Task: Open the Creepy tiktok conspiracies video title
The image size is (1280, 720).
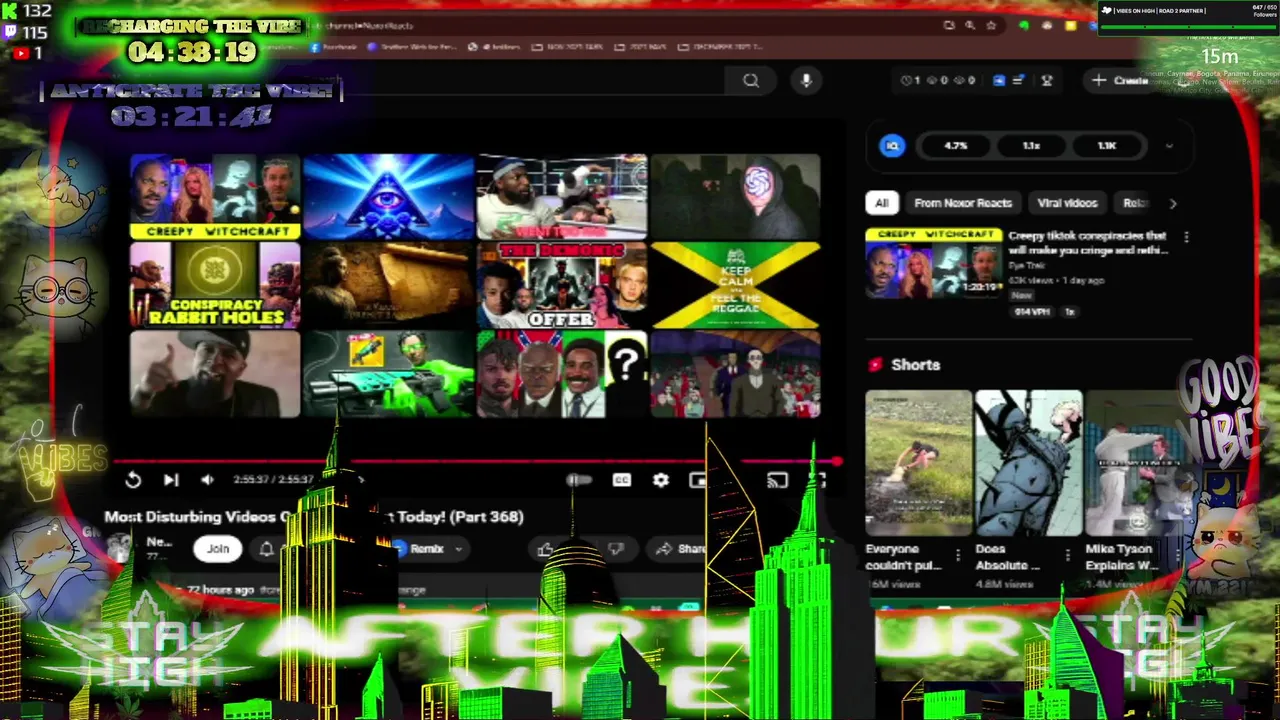Action: tap(1088, 243)
